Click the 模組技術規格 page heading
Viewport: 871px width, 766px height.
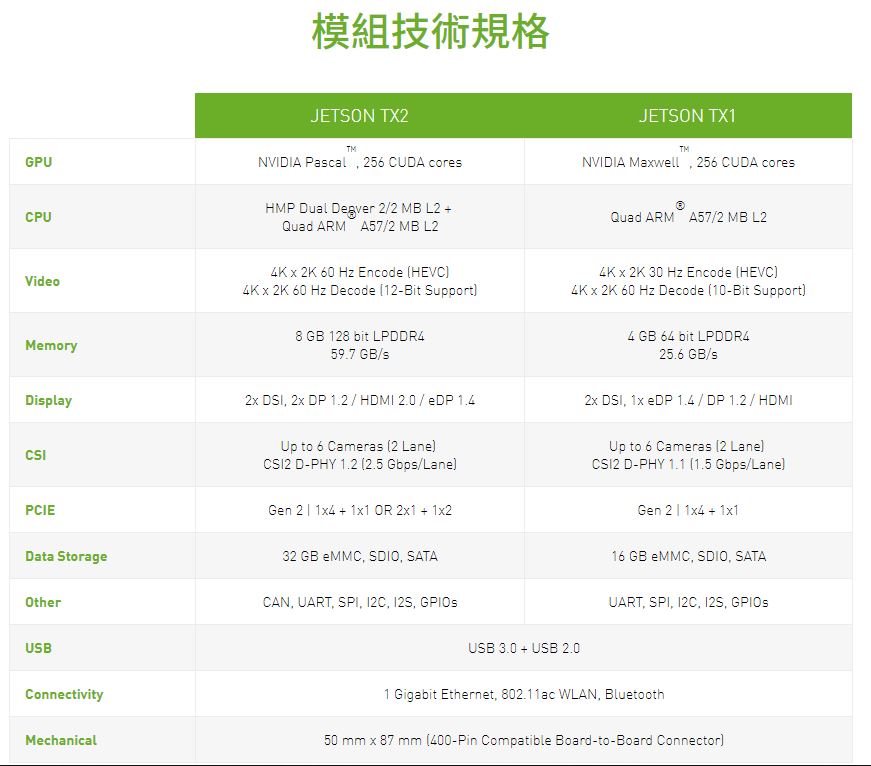pyautogui.click(x=431, y=32)
